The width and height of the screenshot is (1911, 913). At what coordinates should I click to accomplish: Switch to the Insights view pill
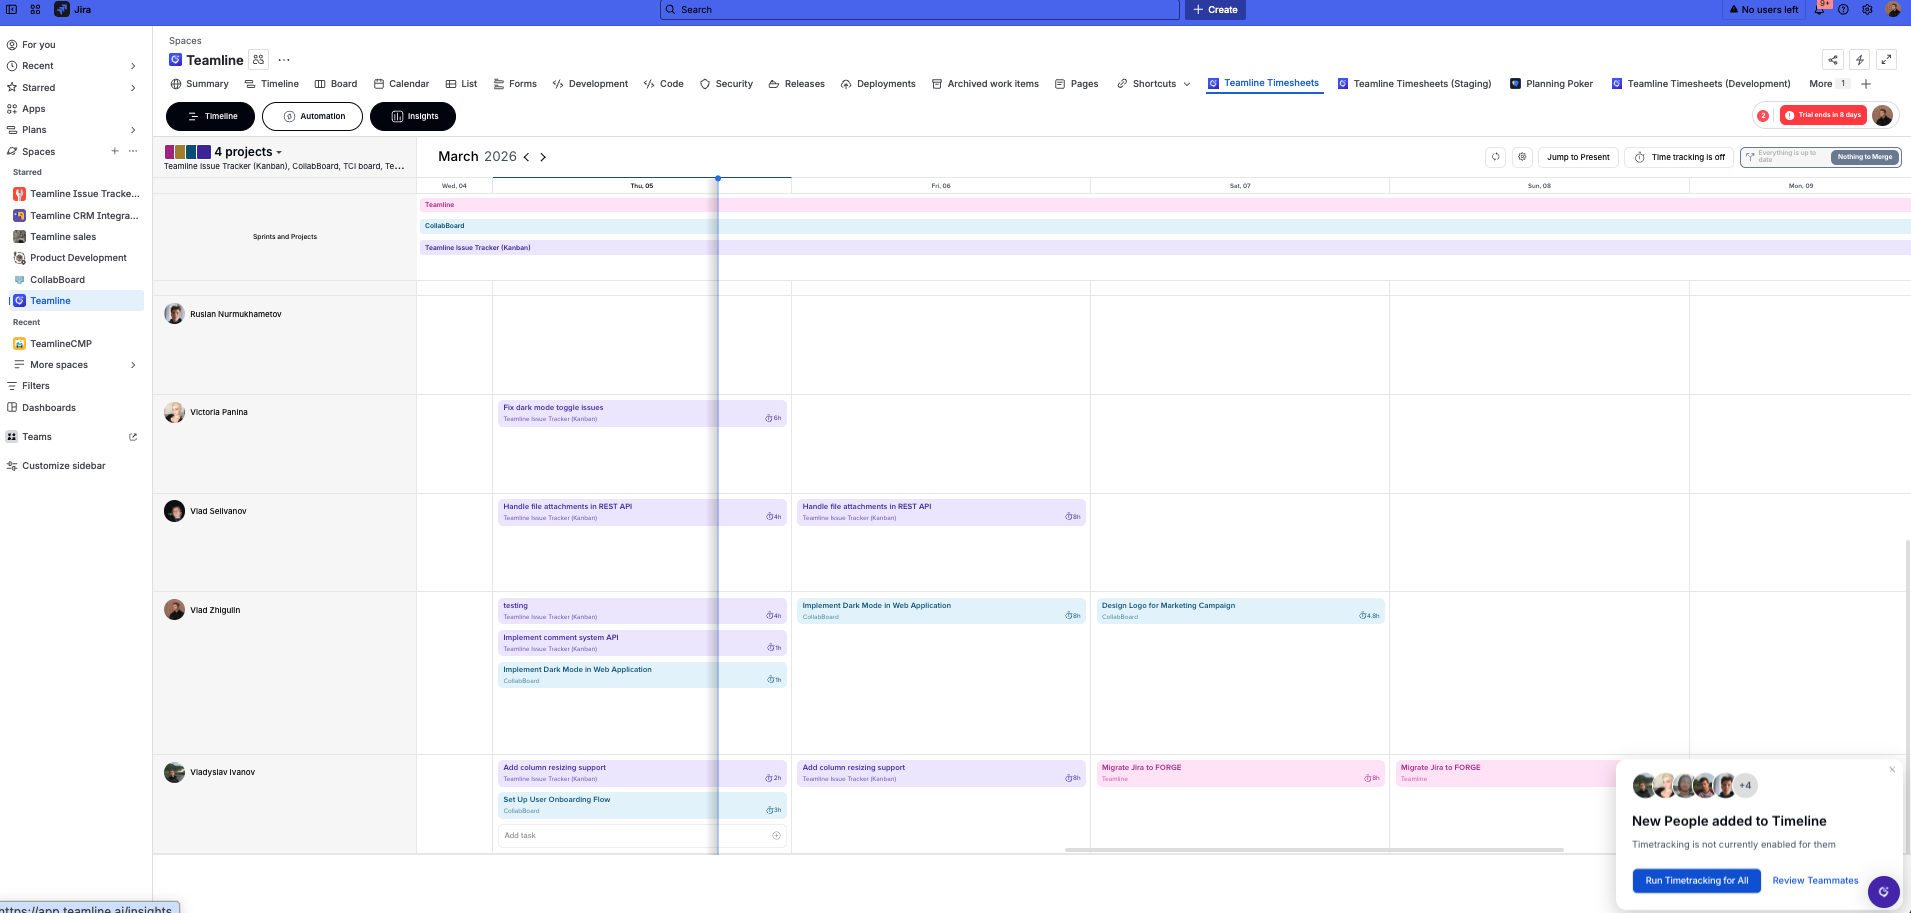point(413,116)
